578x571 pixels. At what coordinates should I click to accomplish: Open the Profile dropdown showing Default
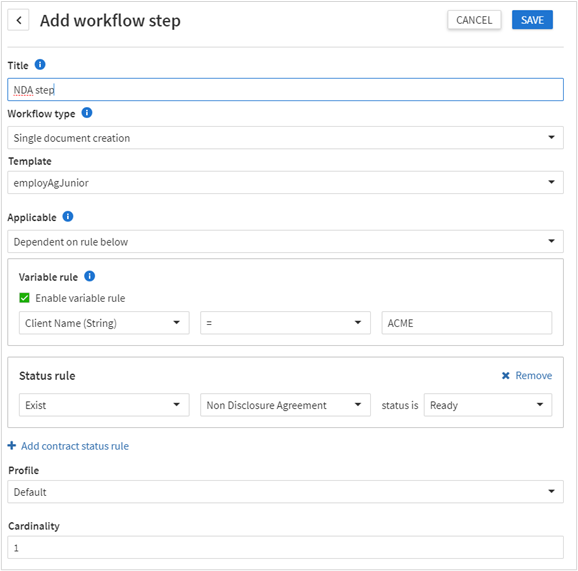285,491
